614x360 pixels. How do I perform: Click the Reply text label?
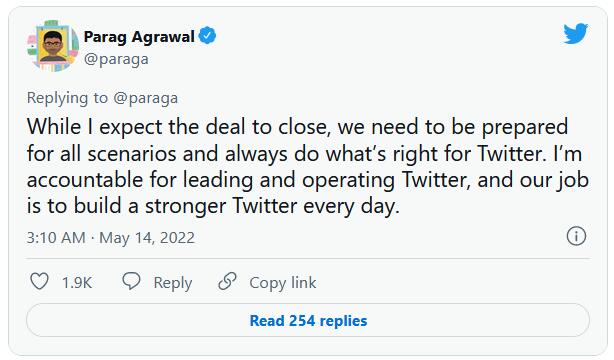pos(173,283)
